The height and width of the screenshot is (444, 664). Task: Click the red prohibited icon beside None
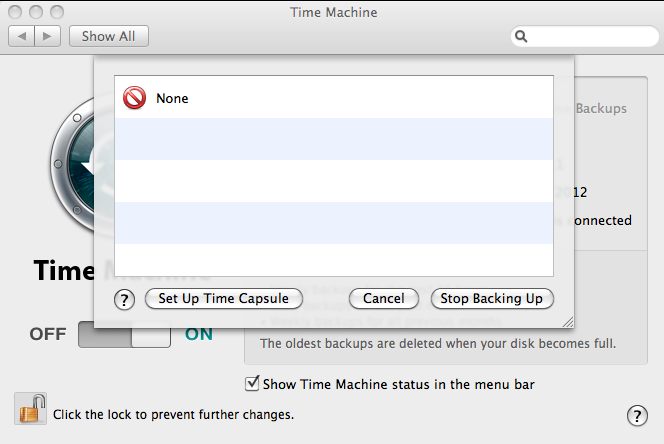pos(134,98)
